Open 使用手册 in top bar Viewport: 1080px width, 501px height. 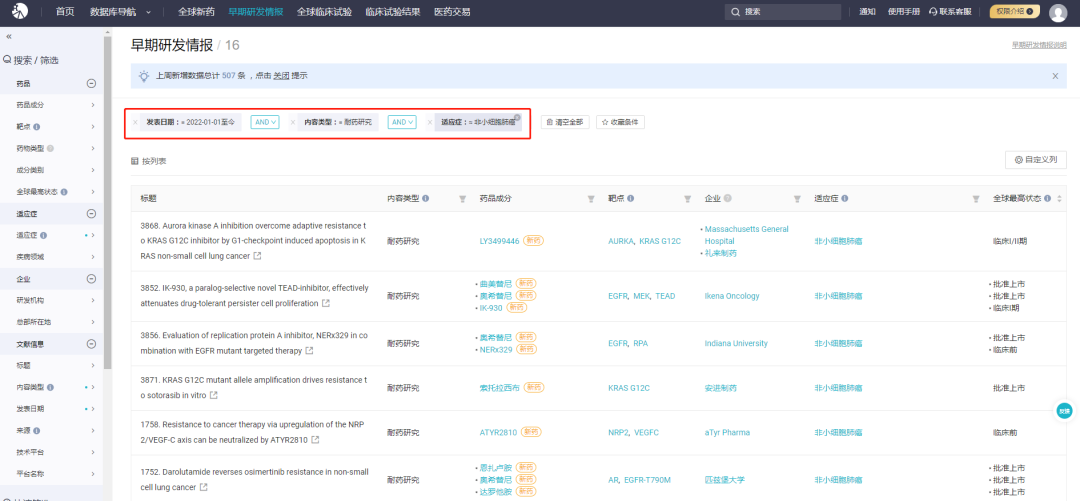904,12
